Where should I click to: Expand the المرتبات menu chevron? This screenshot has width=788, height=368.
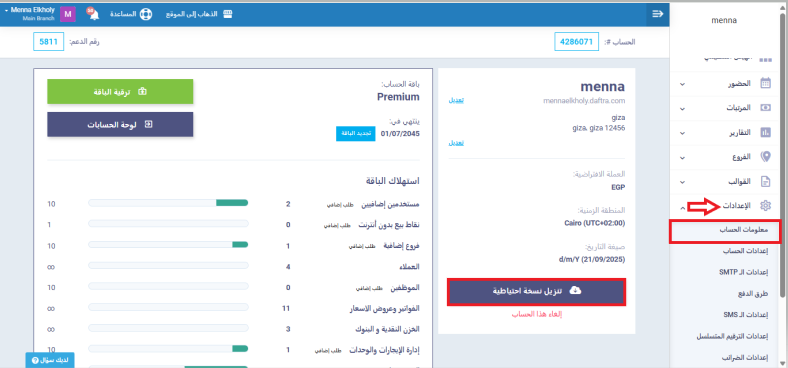click(682, 109)
